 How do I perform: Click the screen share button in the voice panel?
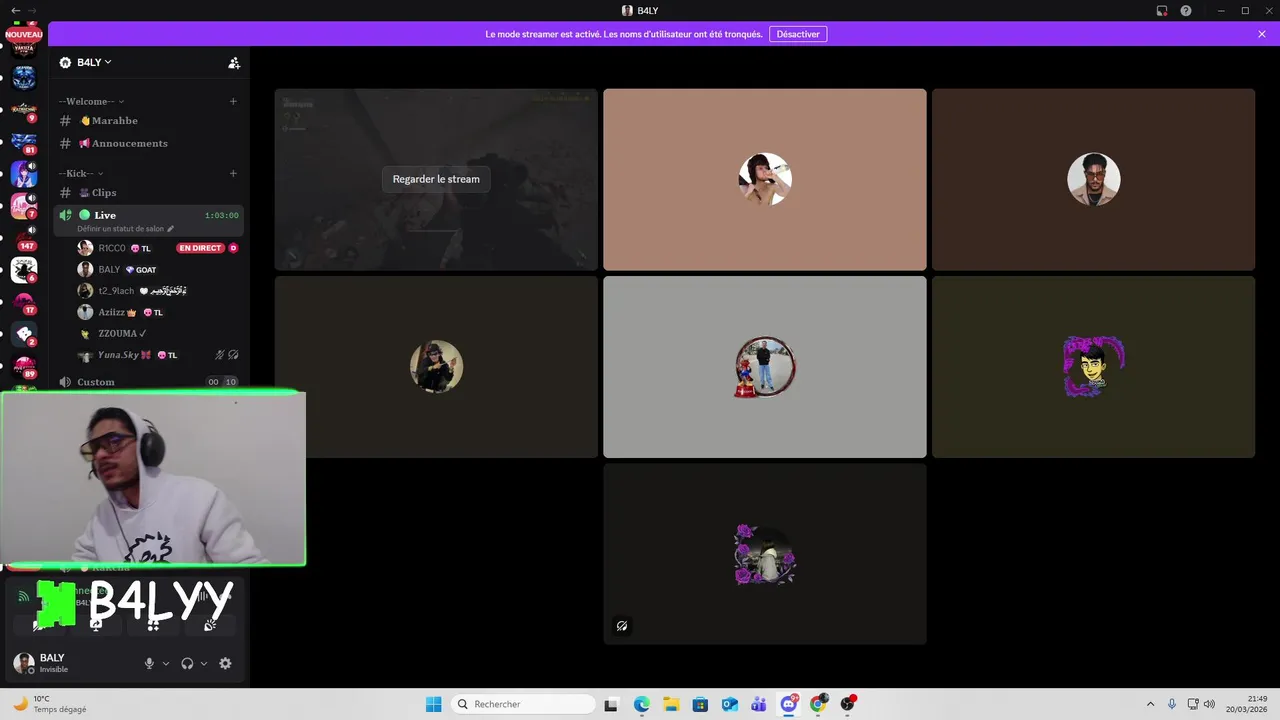96,625
